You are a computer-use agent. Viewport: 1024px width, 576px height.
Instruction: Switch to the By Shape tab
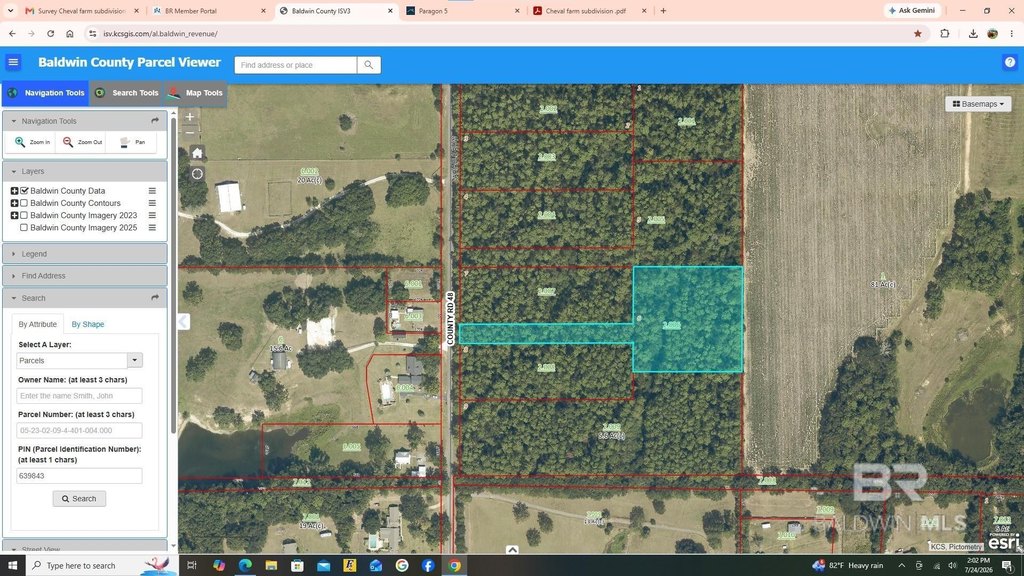coord(88,324)
